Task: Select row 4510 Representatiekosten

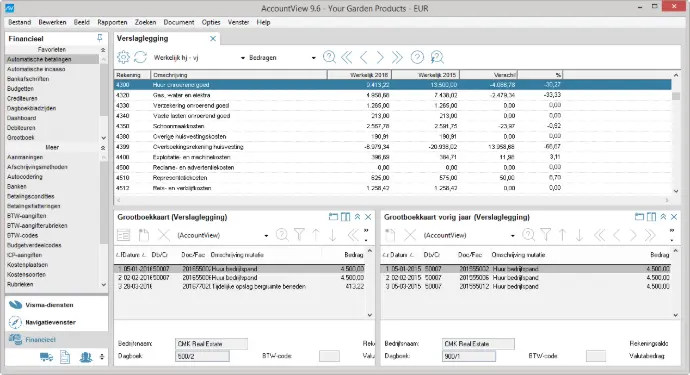Action: pyautogui.click(x=393, y=178)
